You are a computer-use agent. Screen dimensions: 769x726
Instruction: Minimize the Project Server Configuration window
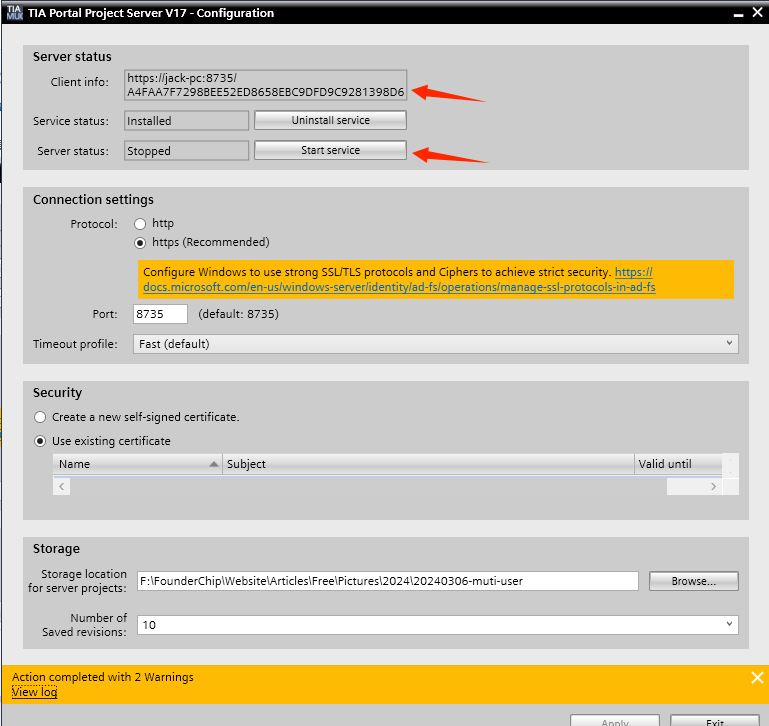click(739, 14)
